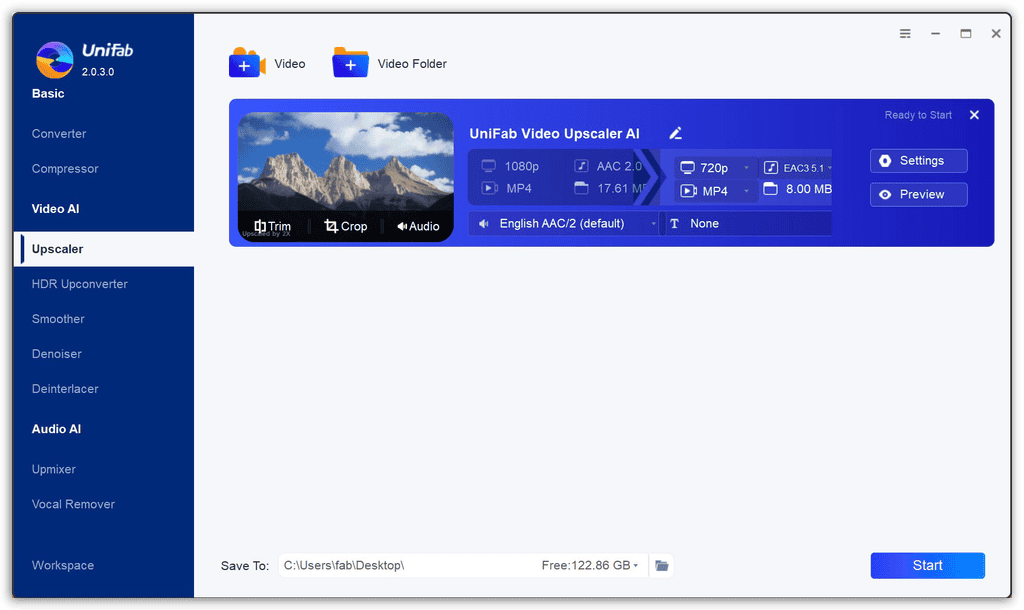Expand the English AAC/2 audio track dropdown
The height and width of the screenshot is (610, 1024).
563,223
